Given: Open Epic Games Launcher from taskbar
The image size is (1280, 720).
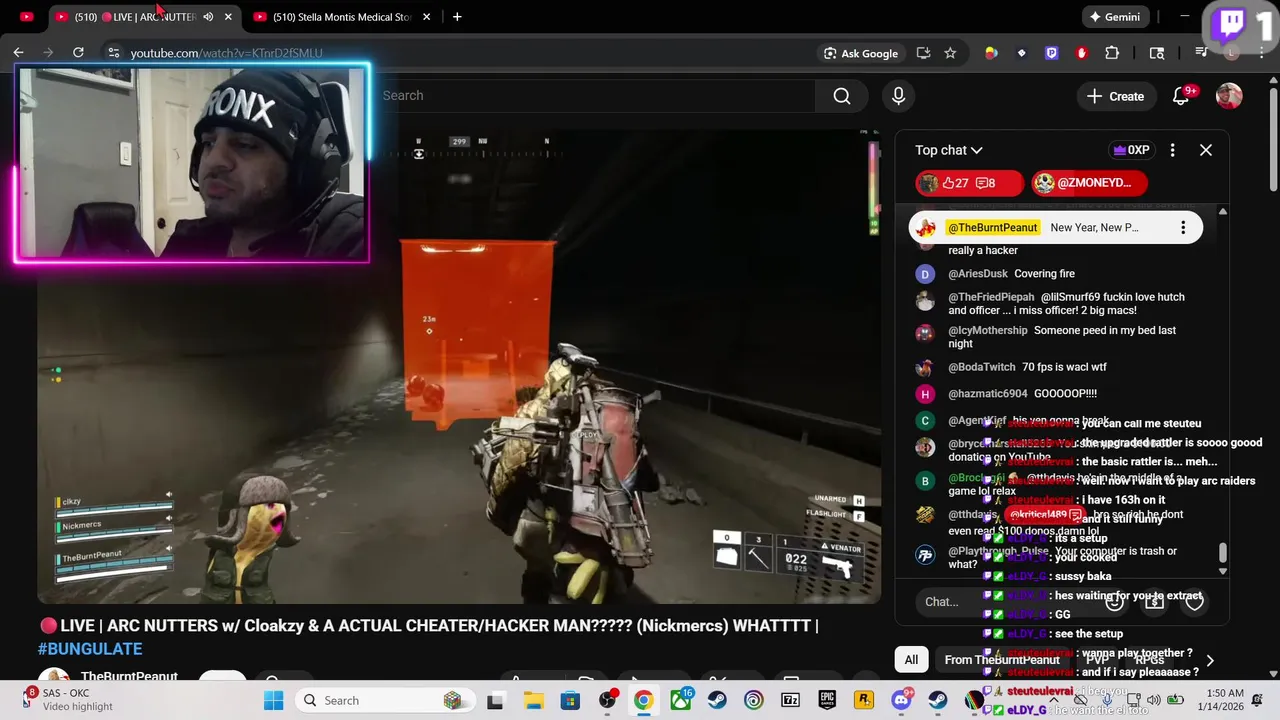Looking at the screenshot, I should [x=828, y=700].
